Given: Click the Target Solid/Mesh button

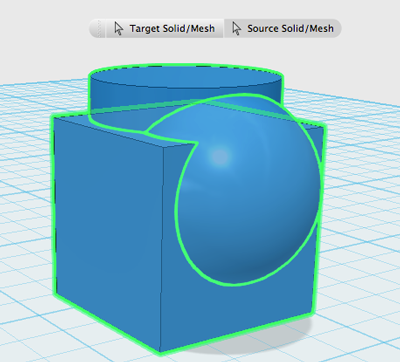Looking at the screenshot, I should [165, 29].
